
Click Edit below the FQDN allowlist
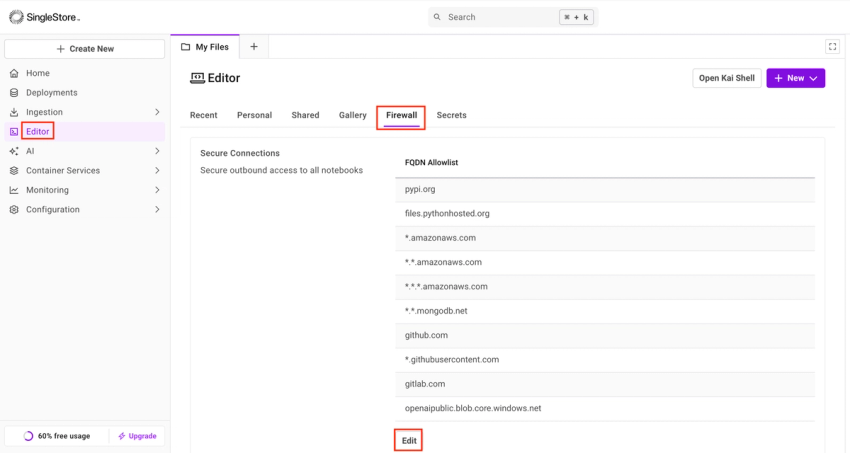click(409, 441)
